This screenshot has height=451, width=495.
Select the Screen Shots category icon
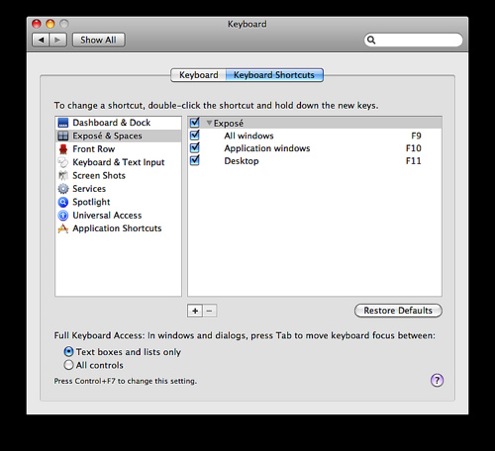[x=63, y=176]
